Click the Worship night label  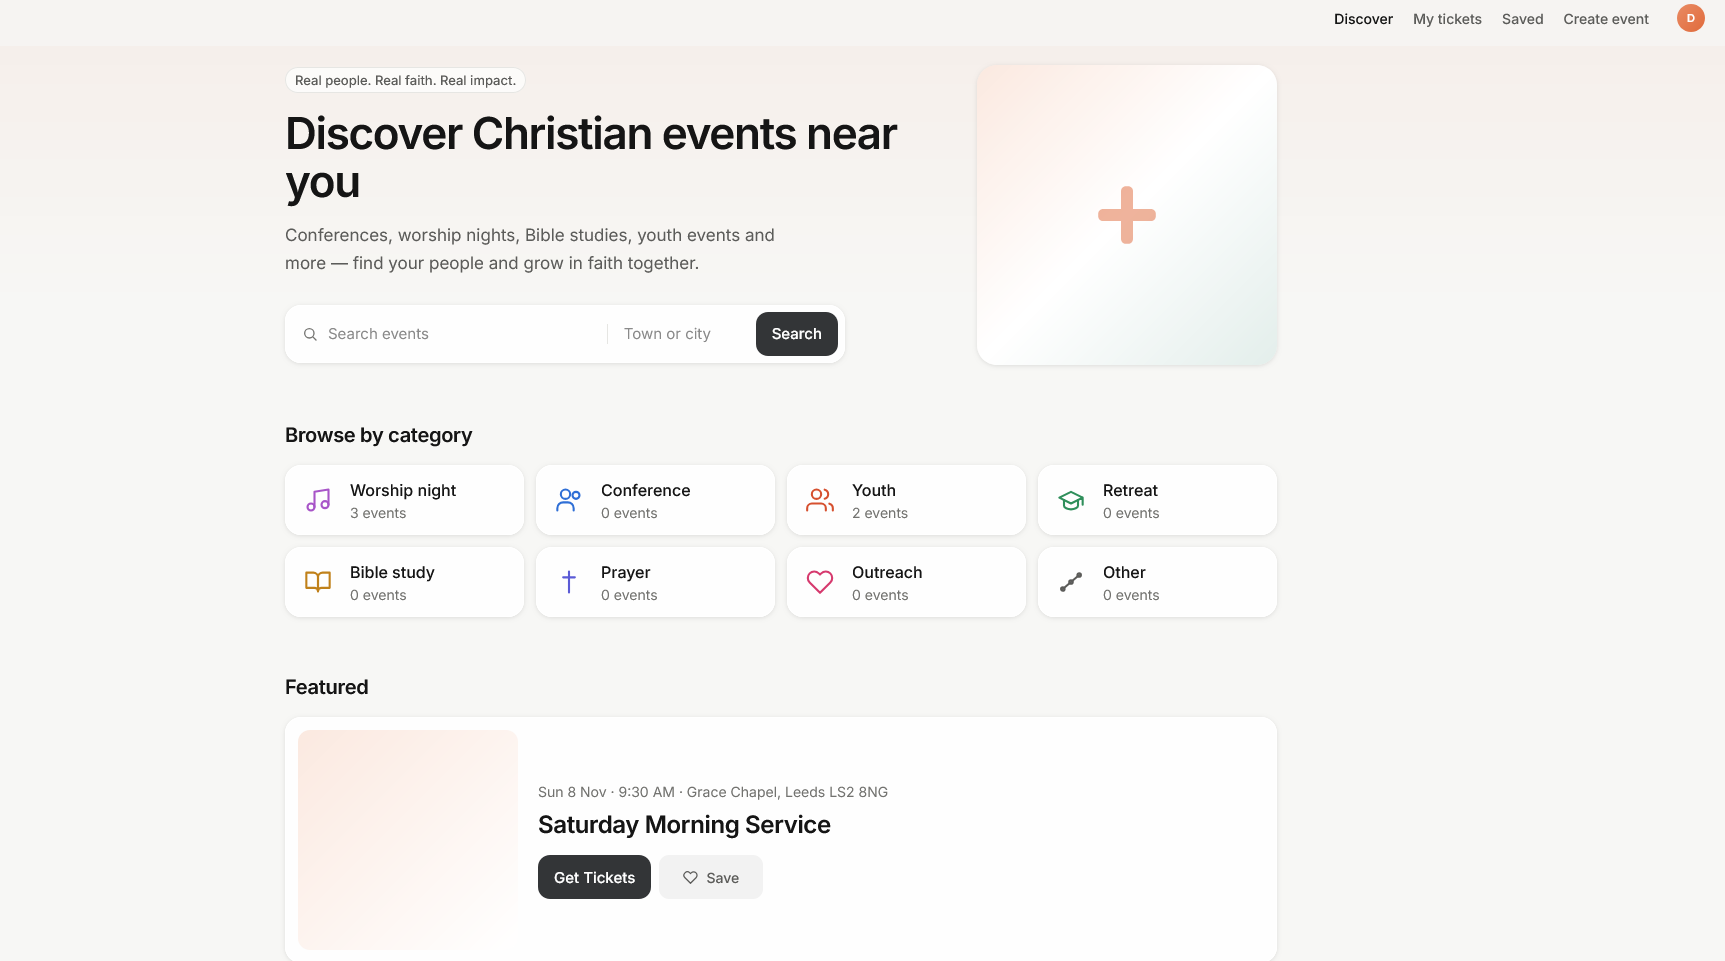403,490
